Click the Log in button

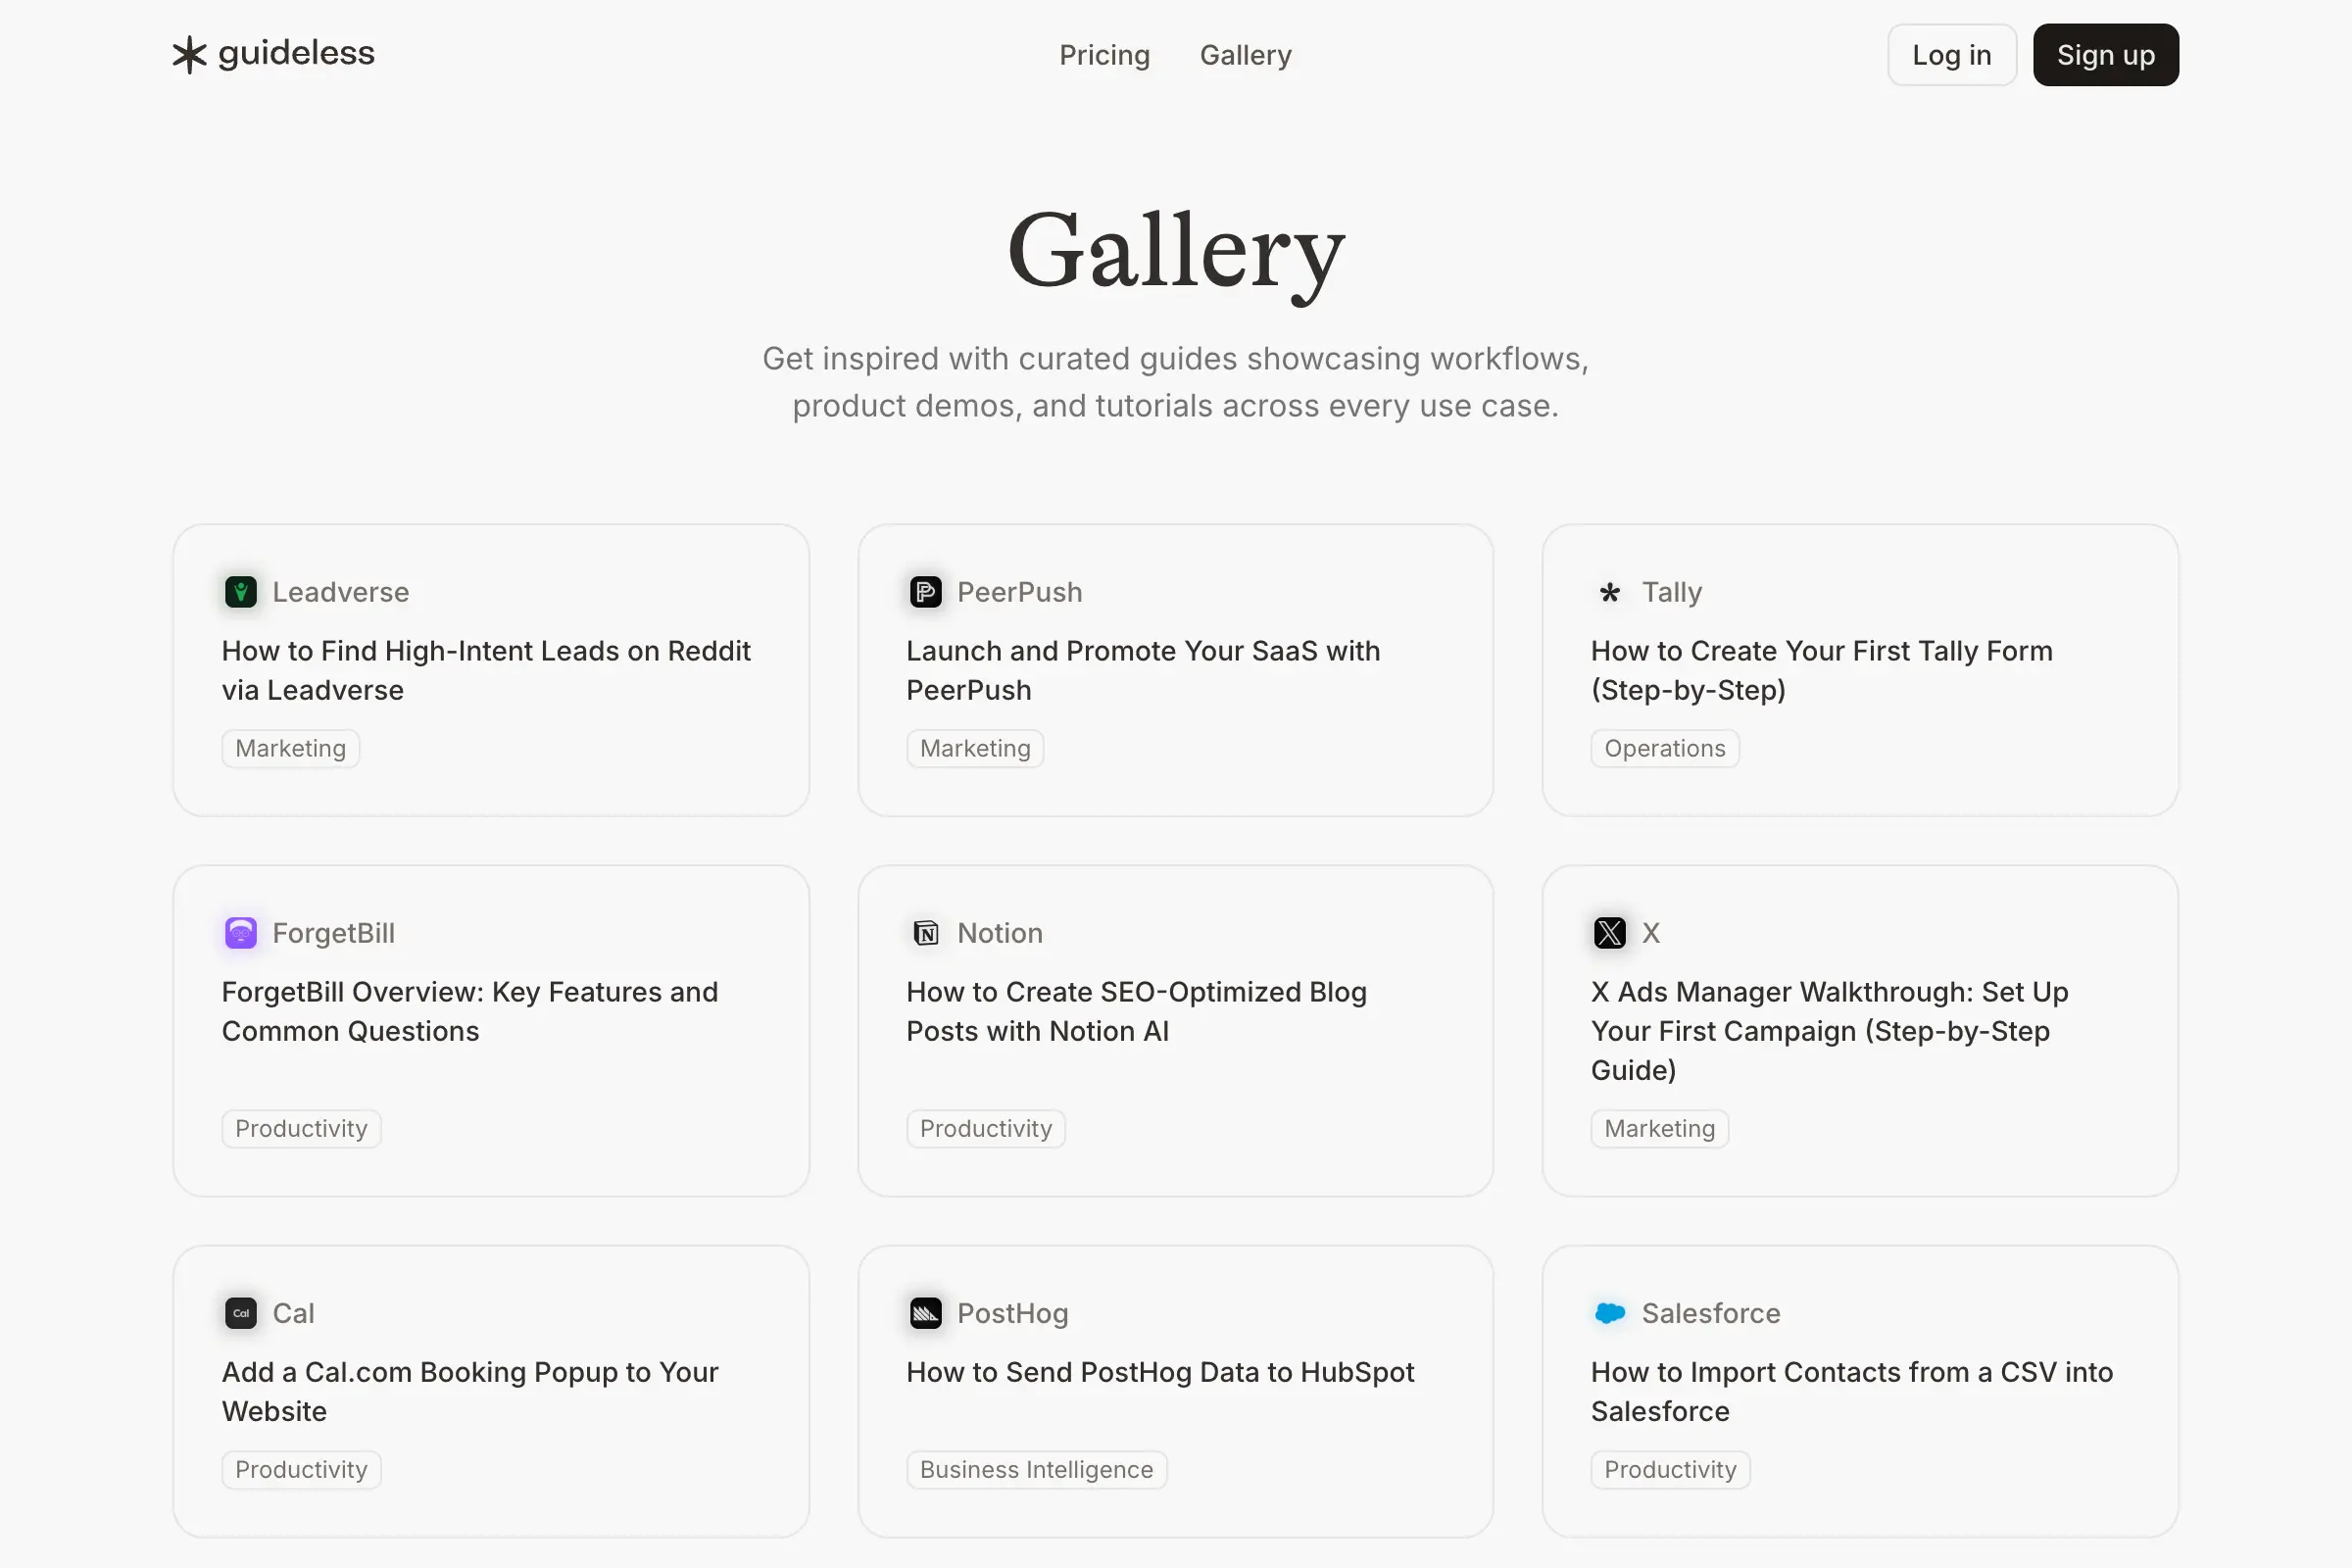pyautogui.click(x=1951, y=55)
